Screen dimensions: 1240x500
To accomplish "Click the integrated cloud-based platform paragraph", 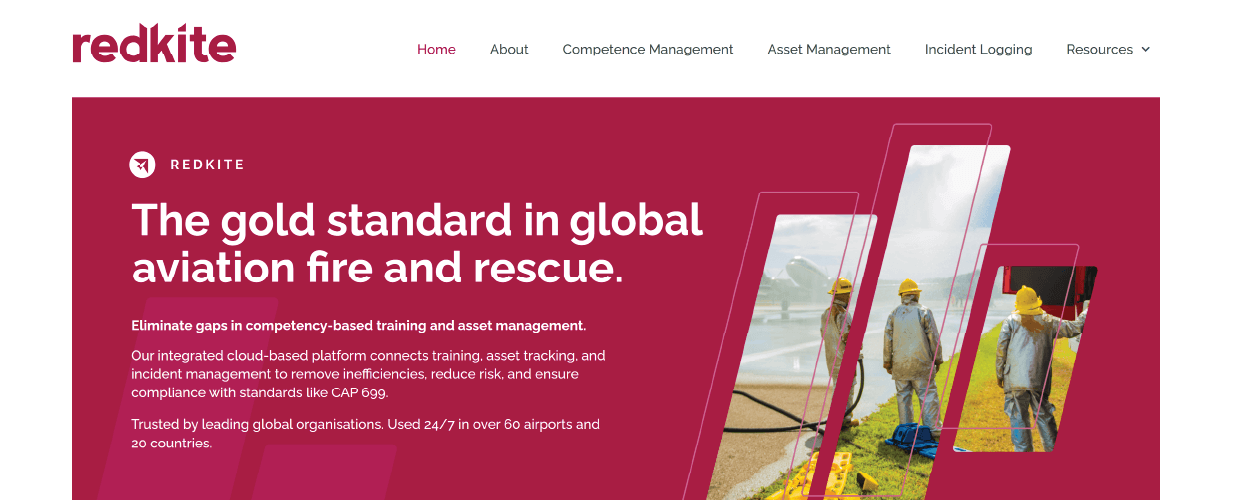I will [368, 374].
